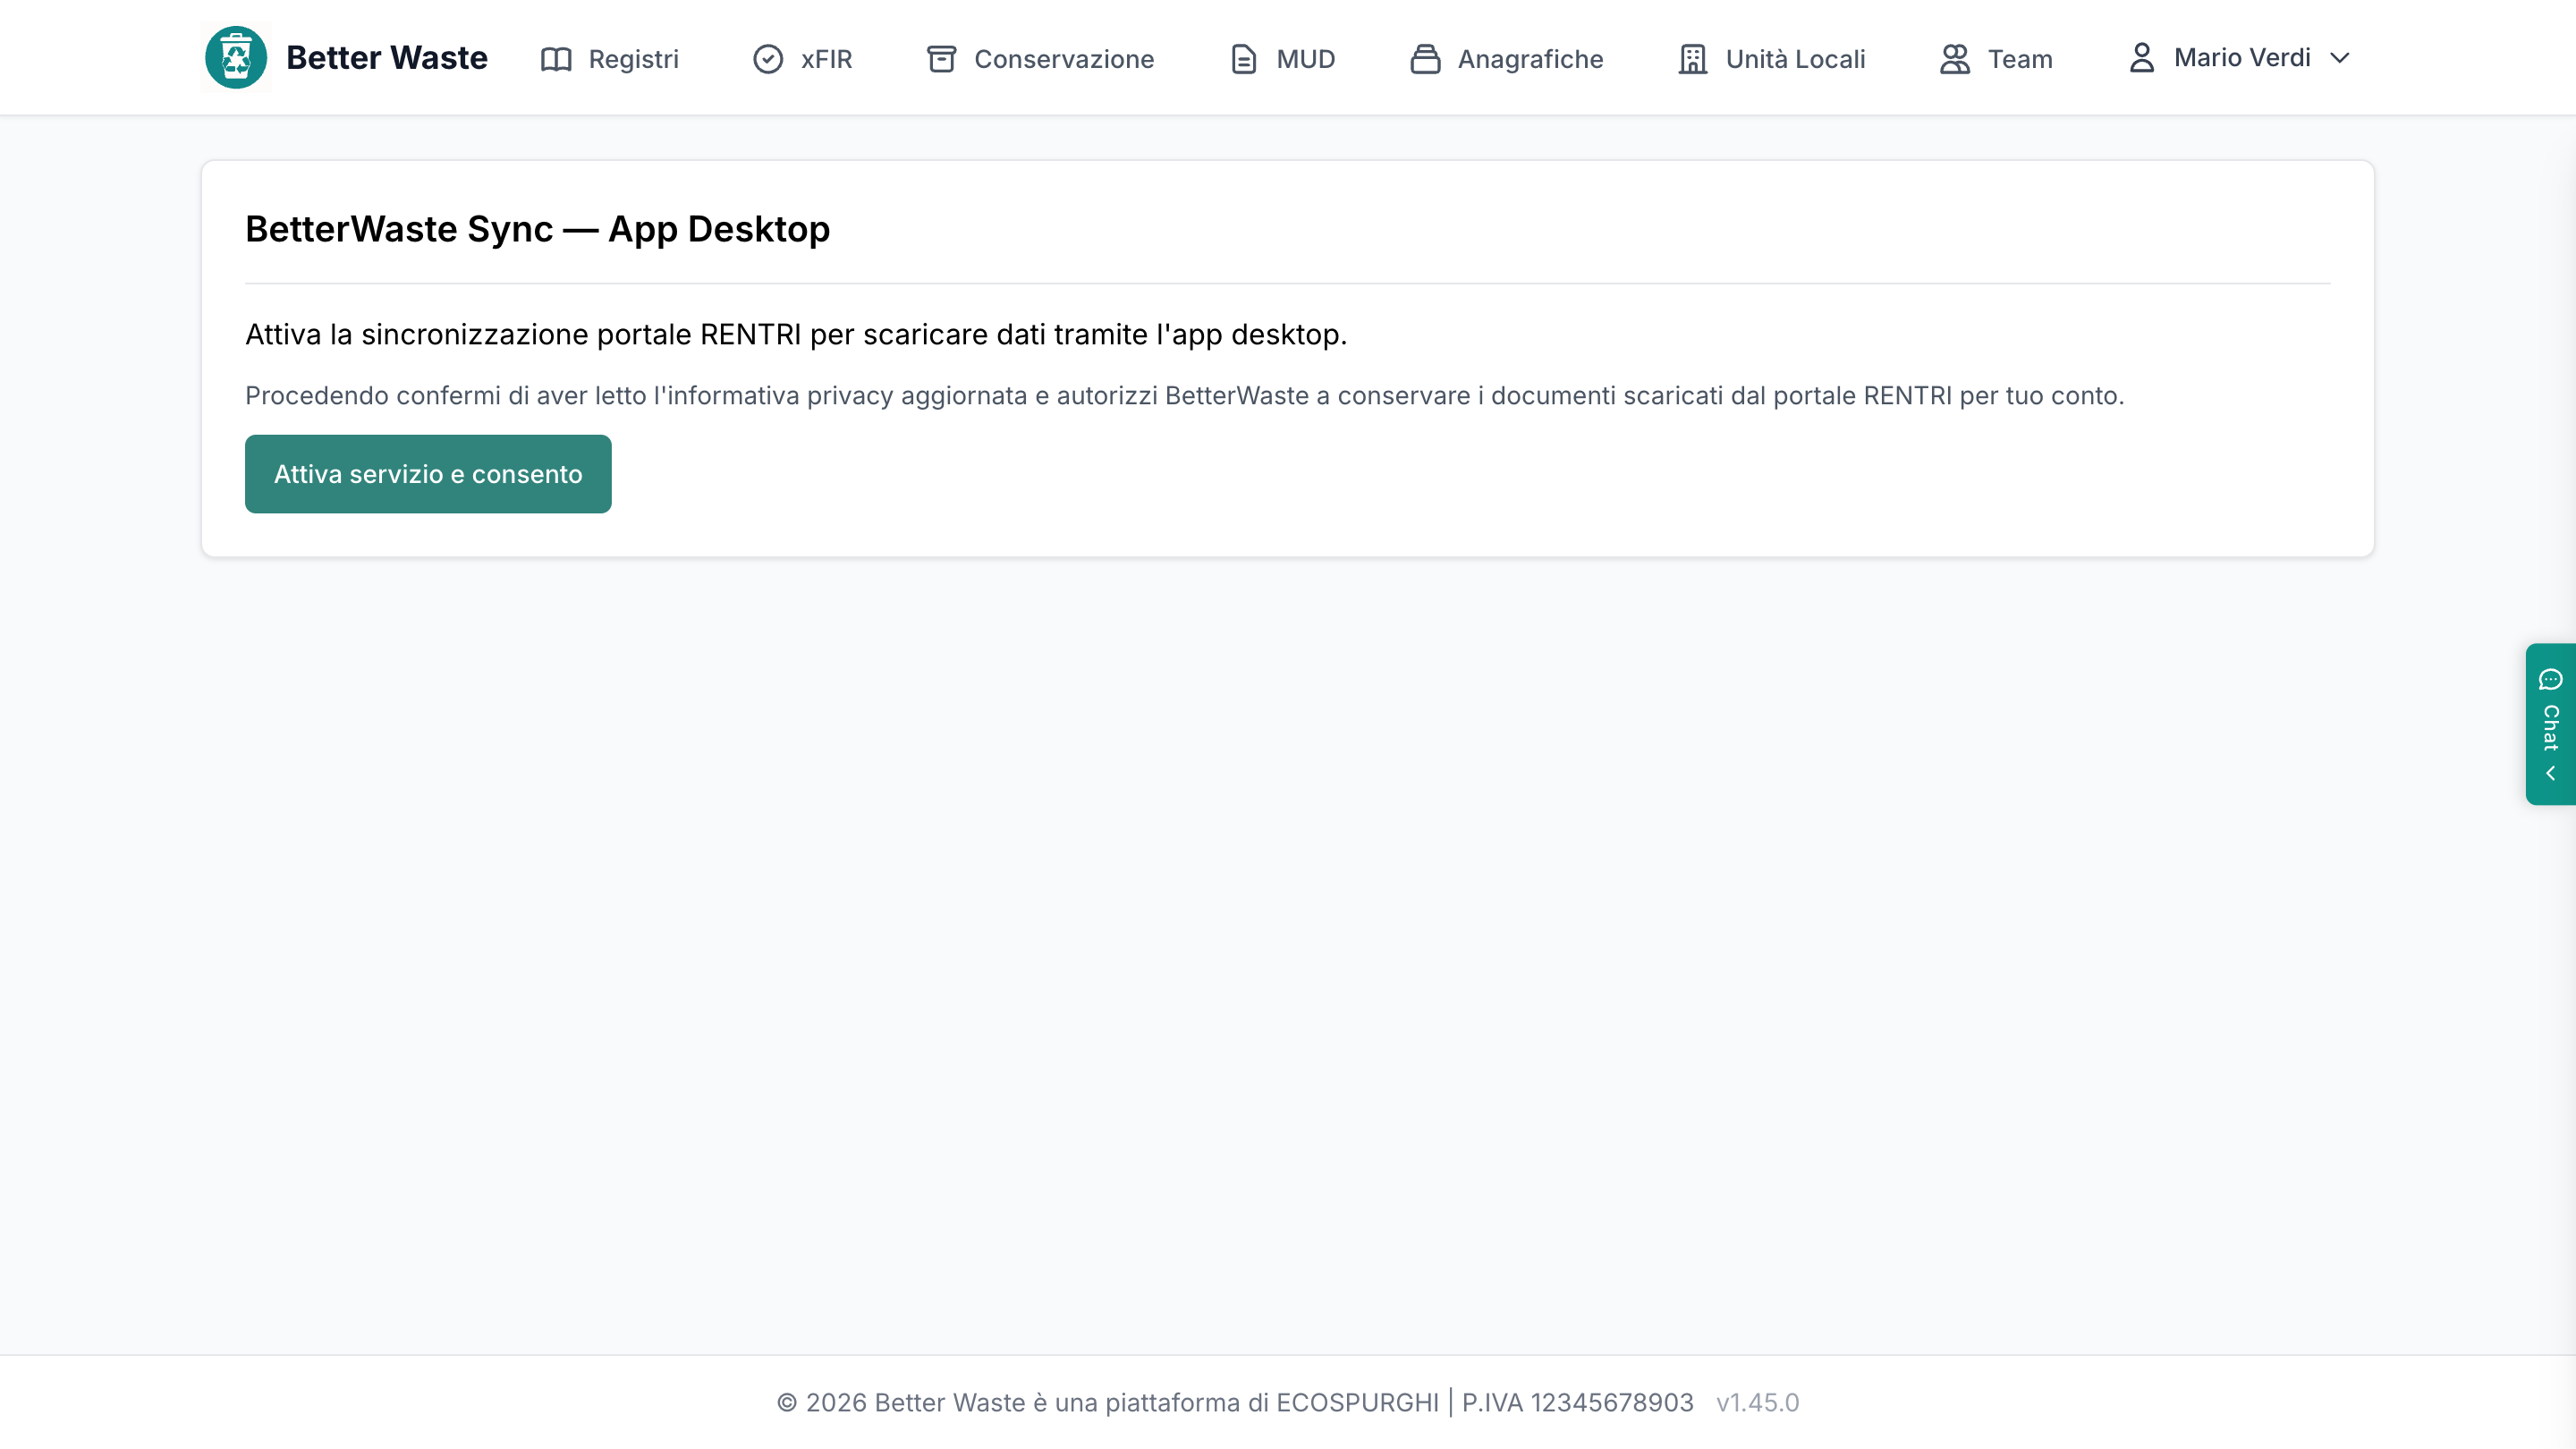Click the xFIR checkmark circle icon
Viewport: 2576px width, 1449px height.
(x=768, y=59)
